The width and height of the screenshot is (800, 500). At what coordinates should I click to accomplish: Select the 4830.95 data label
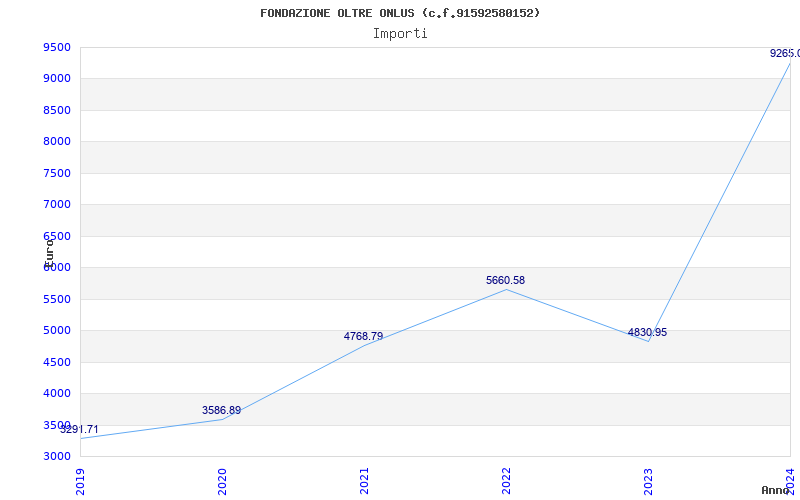[x=647, y=332]
